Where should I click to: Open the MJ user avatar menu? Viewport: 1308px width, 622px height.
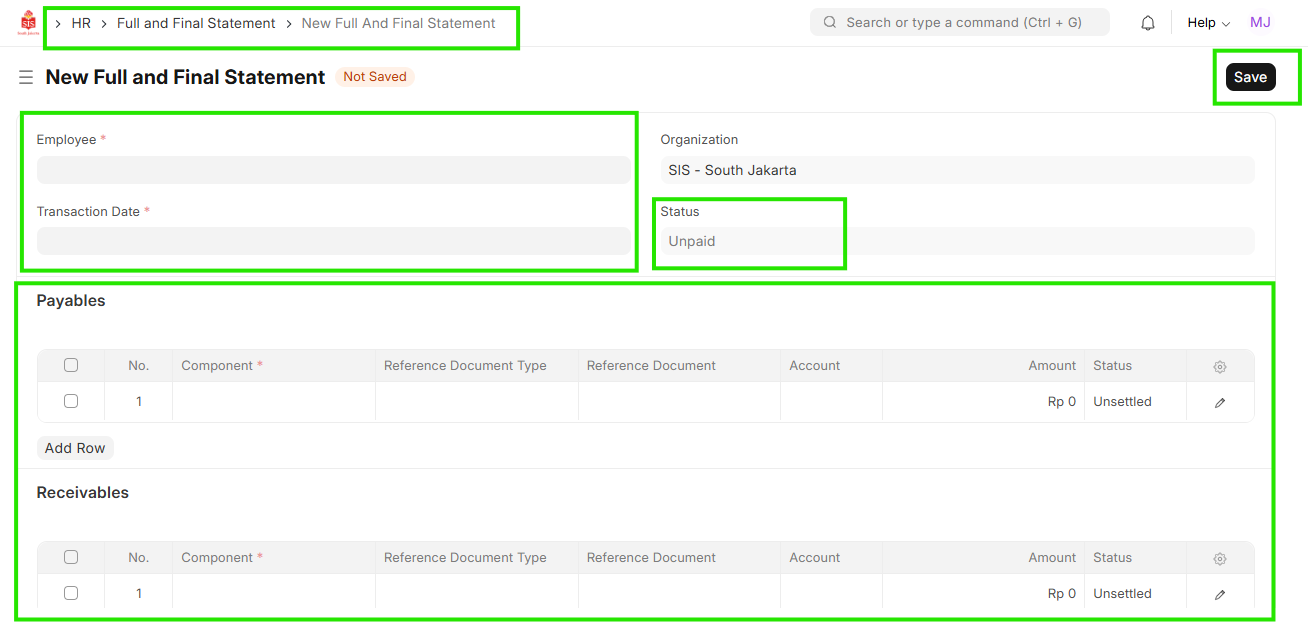1260,22
